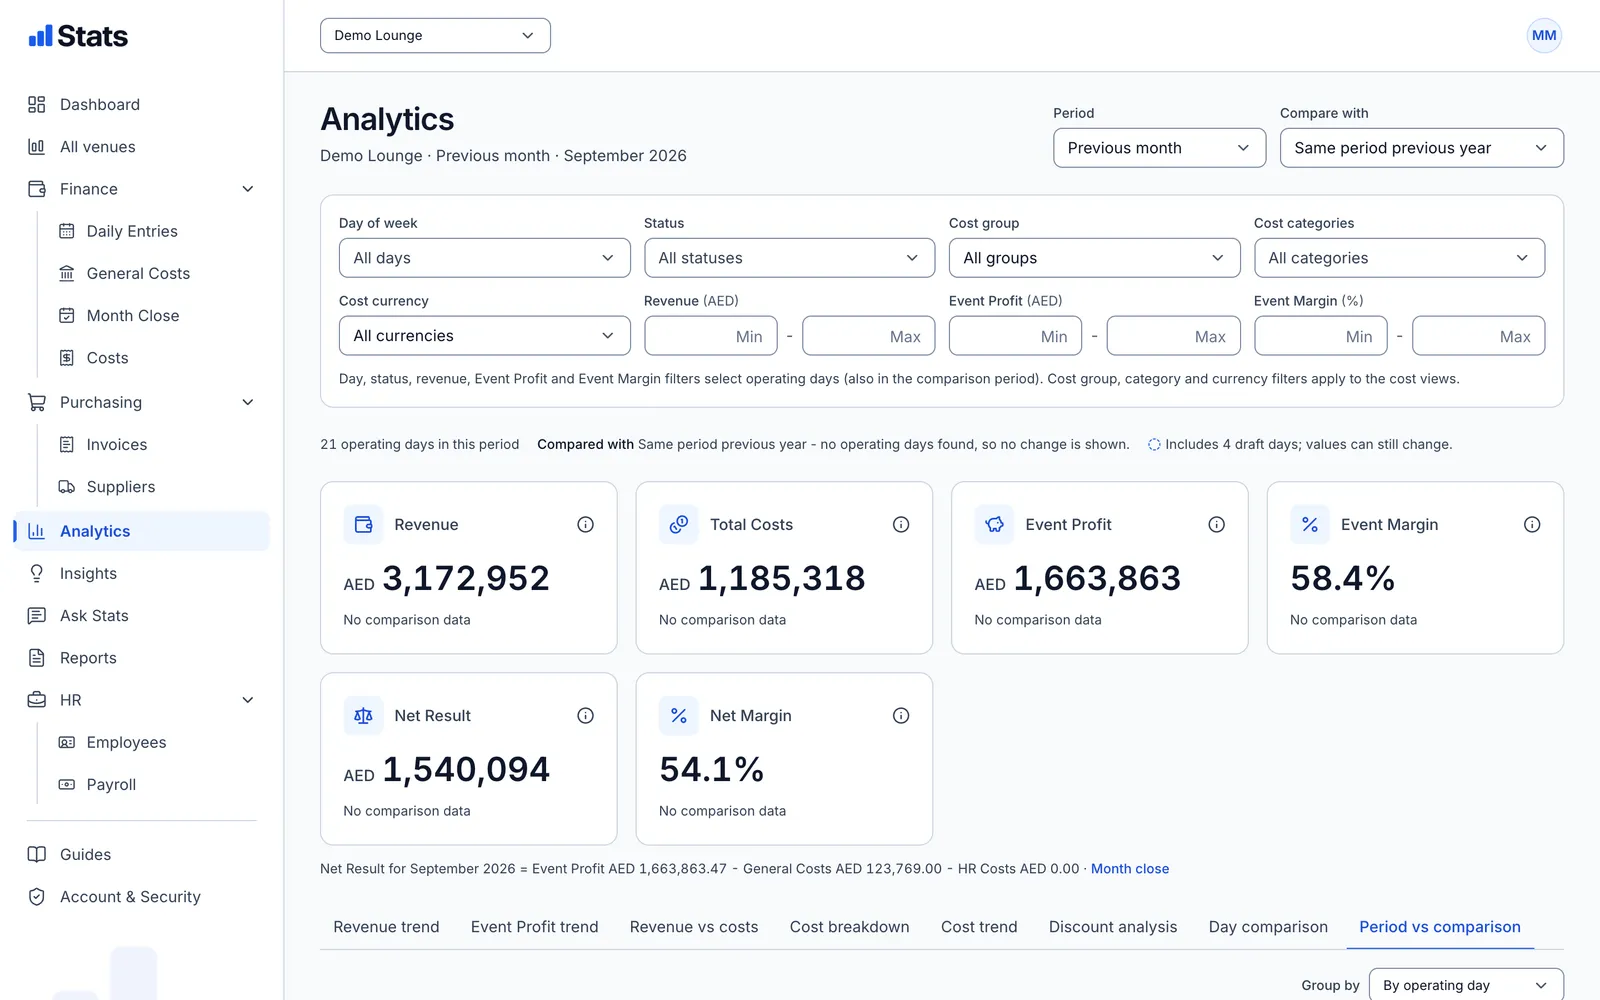The image size is (1600, 1000).
Task: Show info for the Net Result card
Action: click(586, 716)
